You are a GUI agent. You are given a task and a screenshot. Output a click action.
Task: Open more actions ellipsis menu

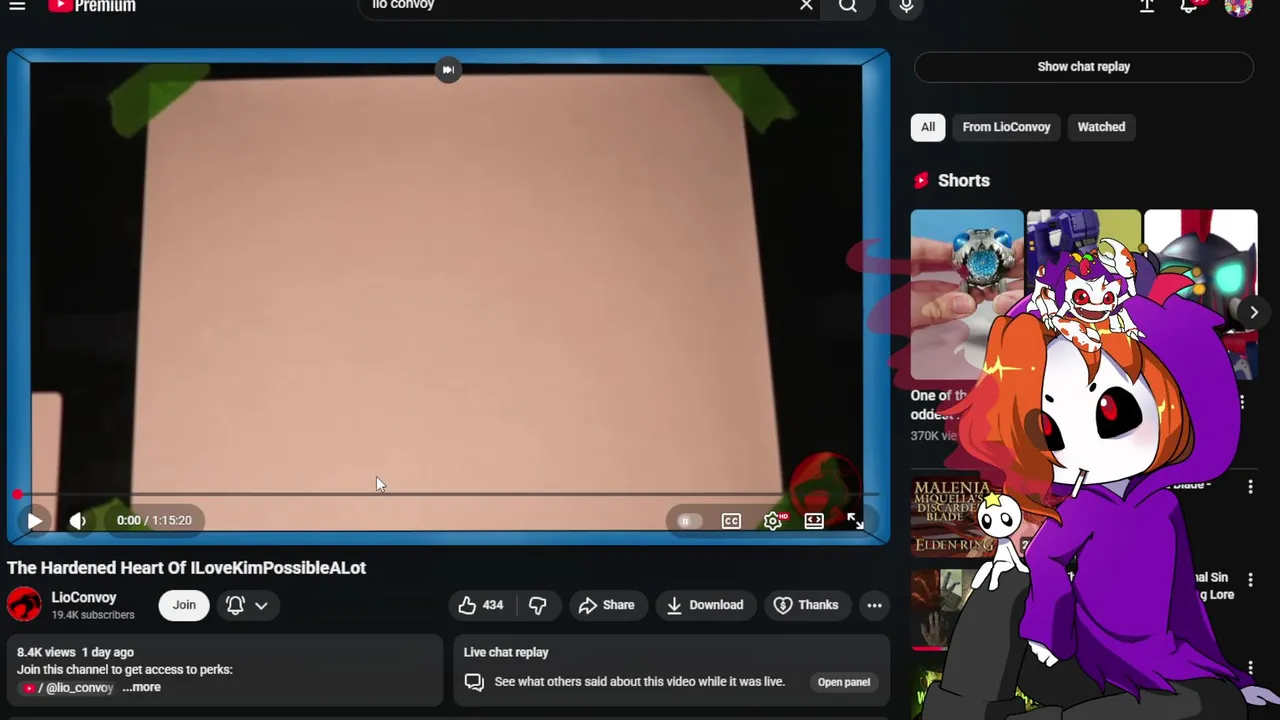click(874, 605)
